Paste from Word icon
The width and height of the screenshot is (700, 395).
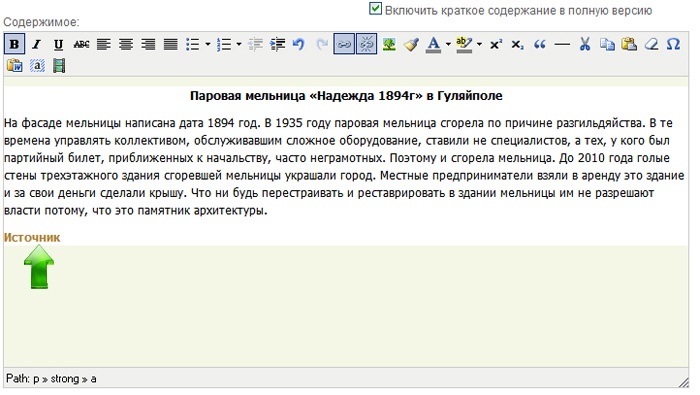[14, 66]
